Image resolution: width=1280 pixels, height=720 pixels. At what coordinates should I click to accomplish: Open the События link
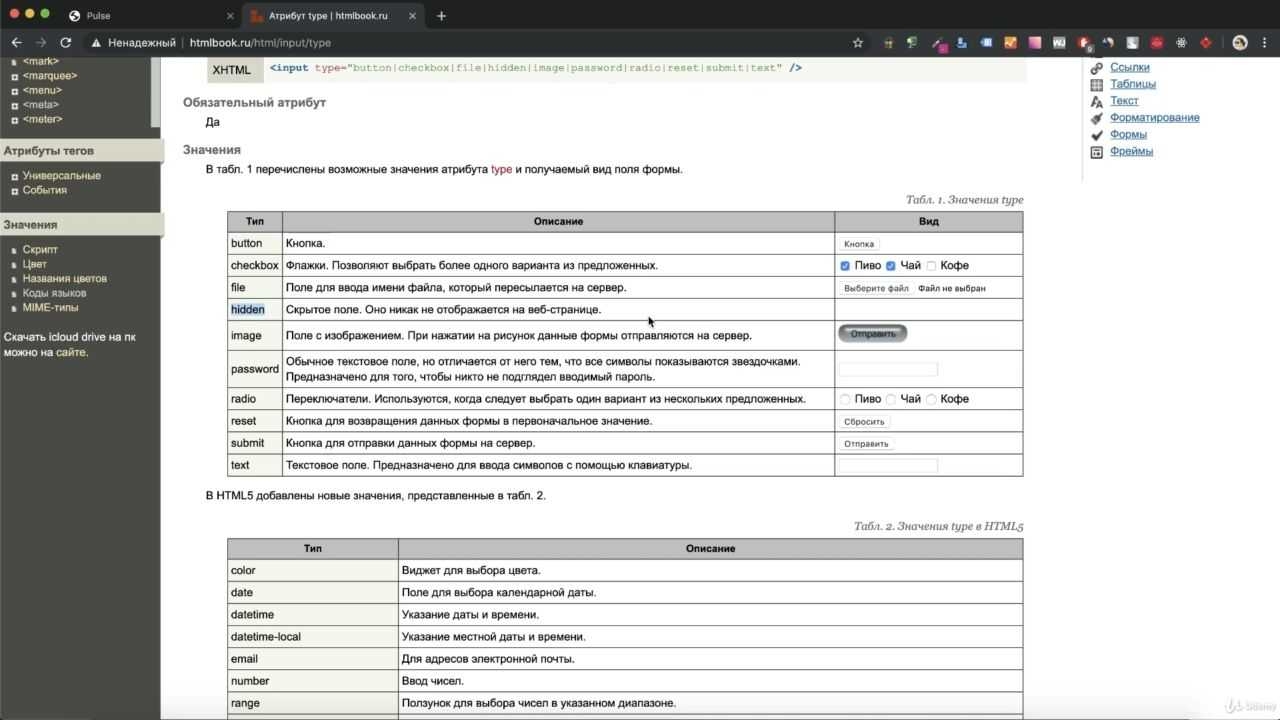click(45, 190)
